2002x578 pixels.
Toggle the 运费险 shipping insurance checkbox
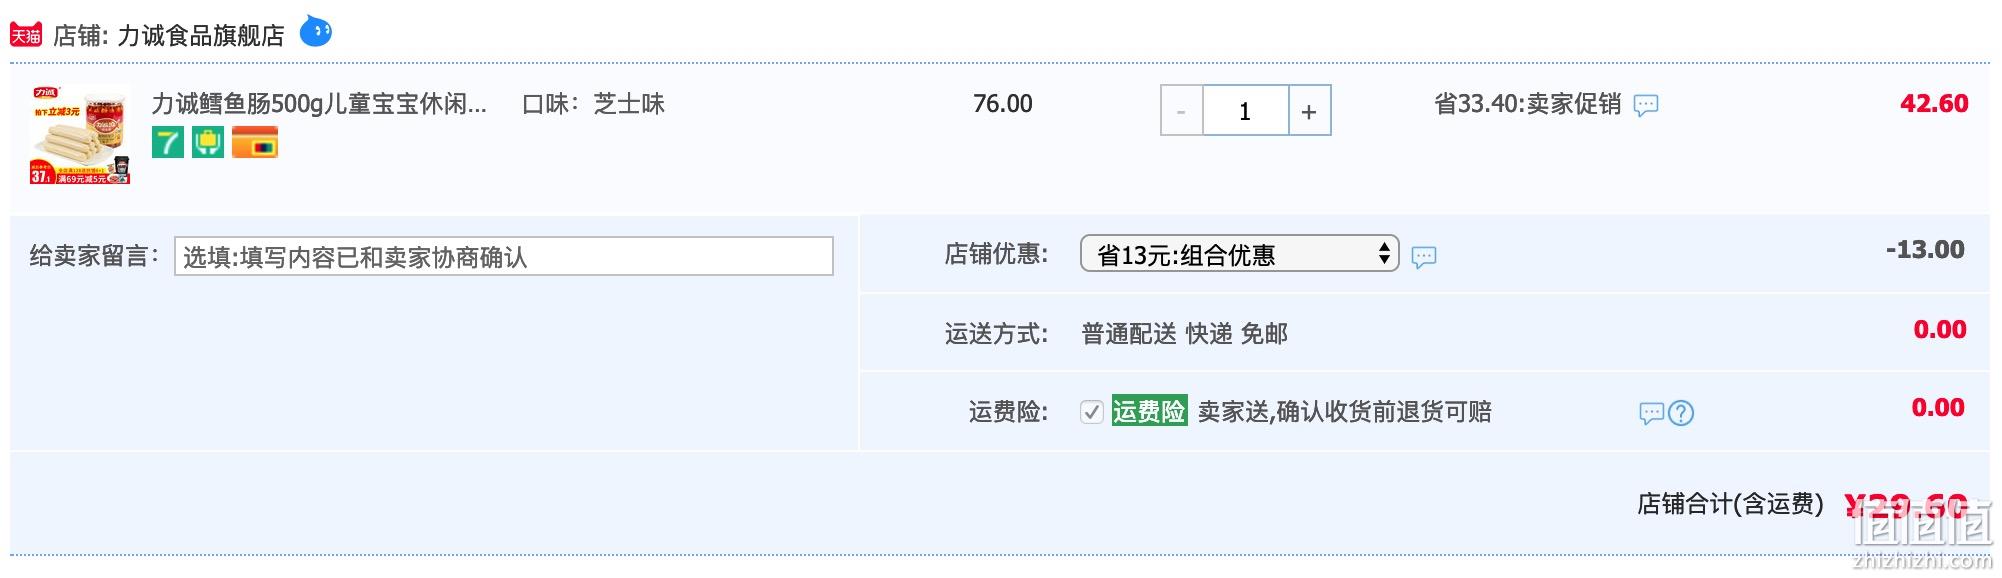click(1091, 412)
